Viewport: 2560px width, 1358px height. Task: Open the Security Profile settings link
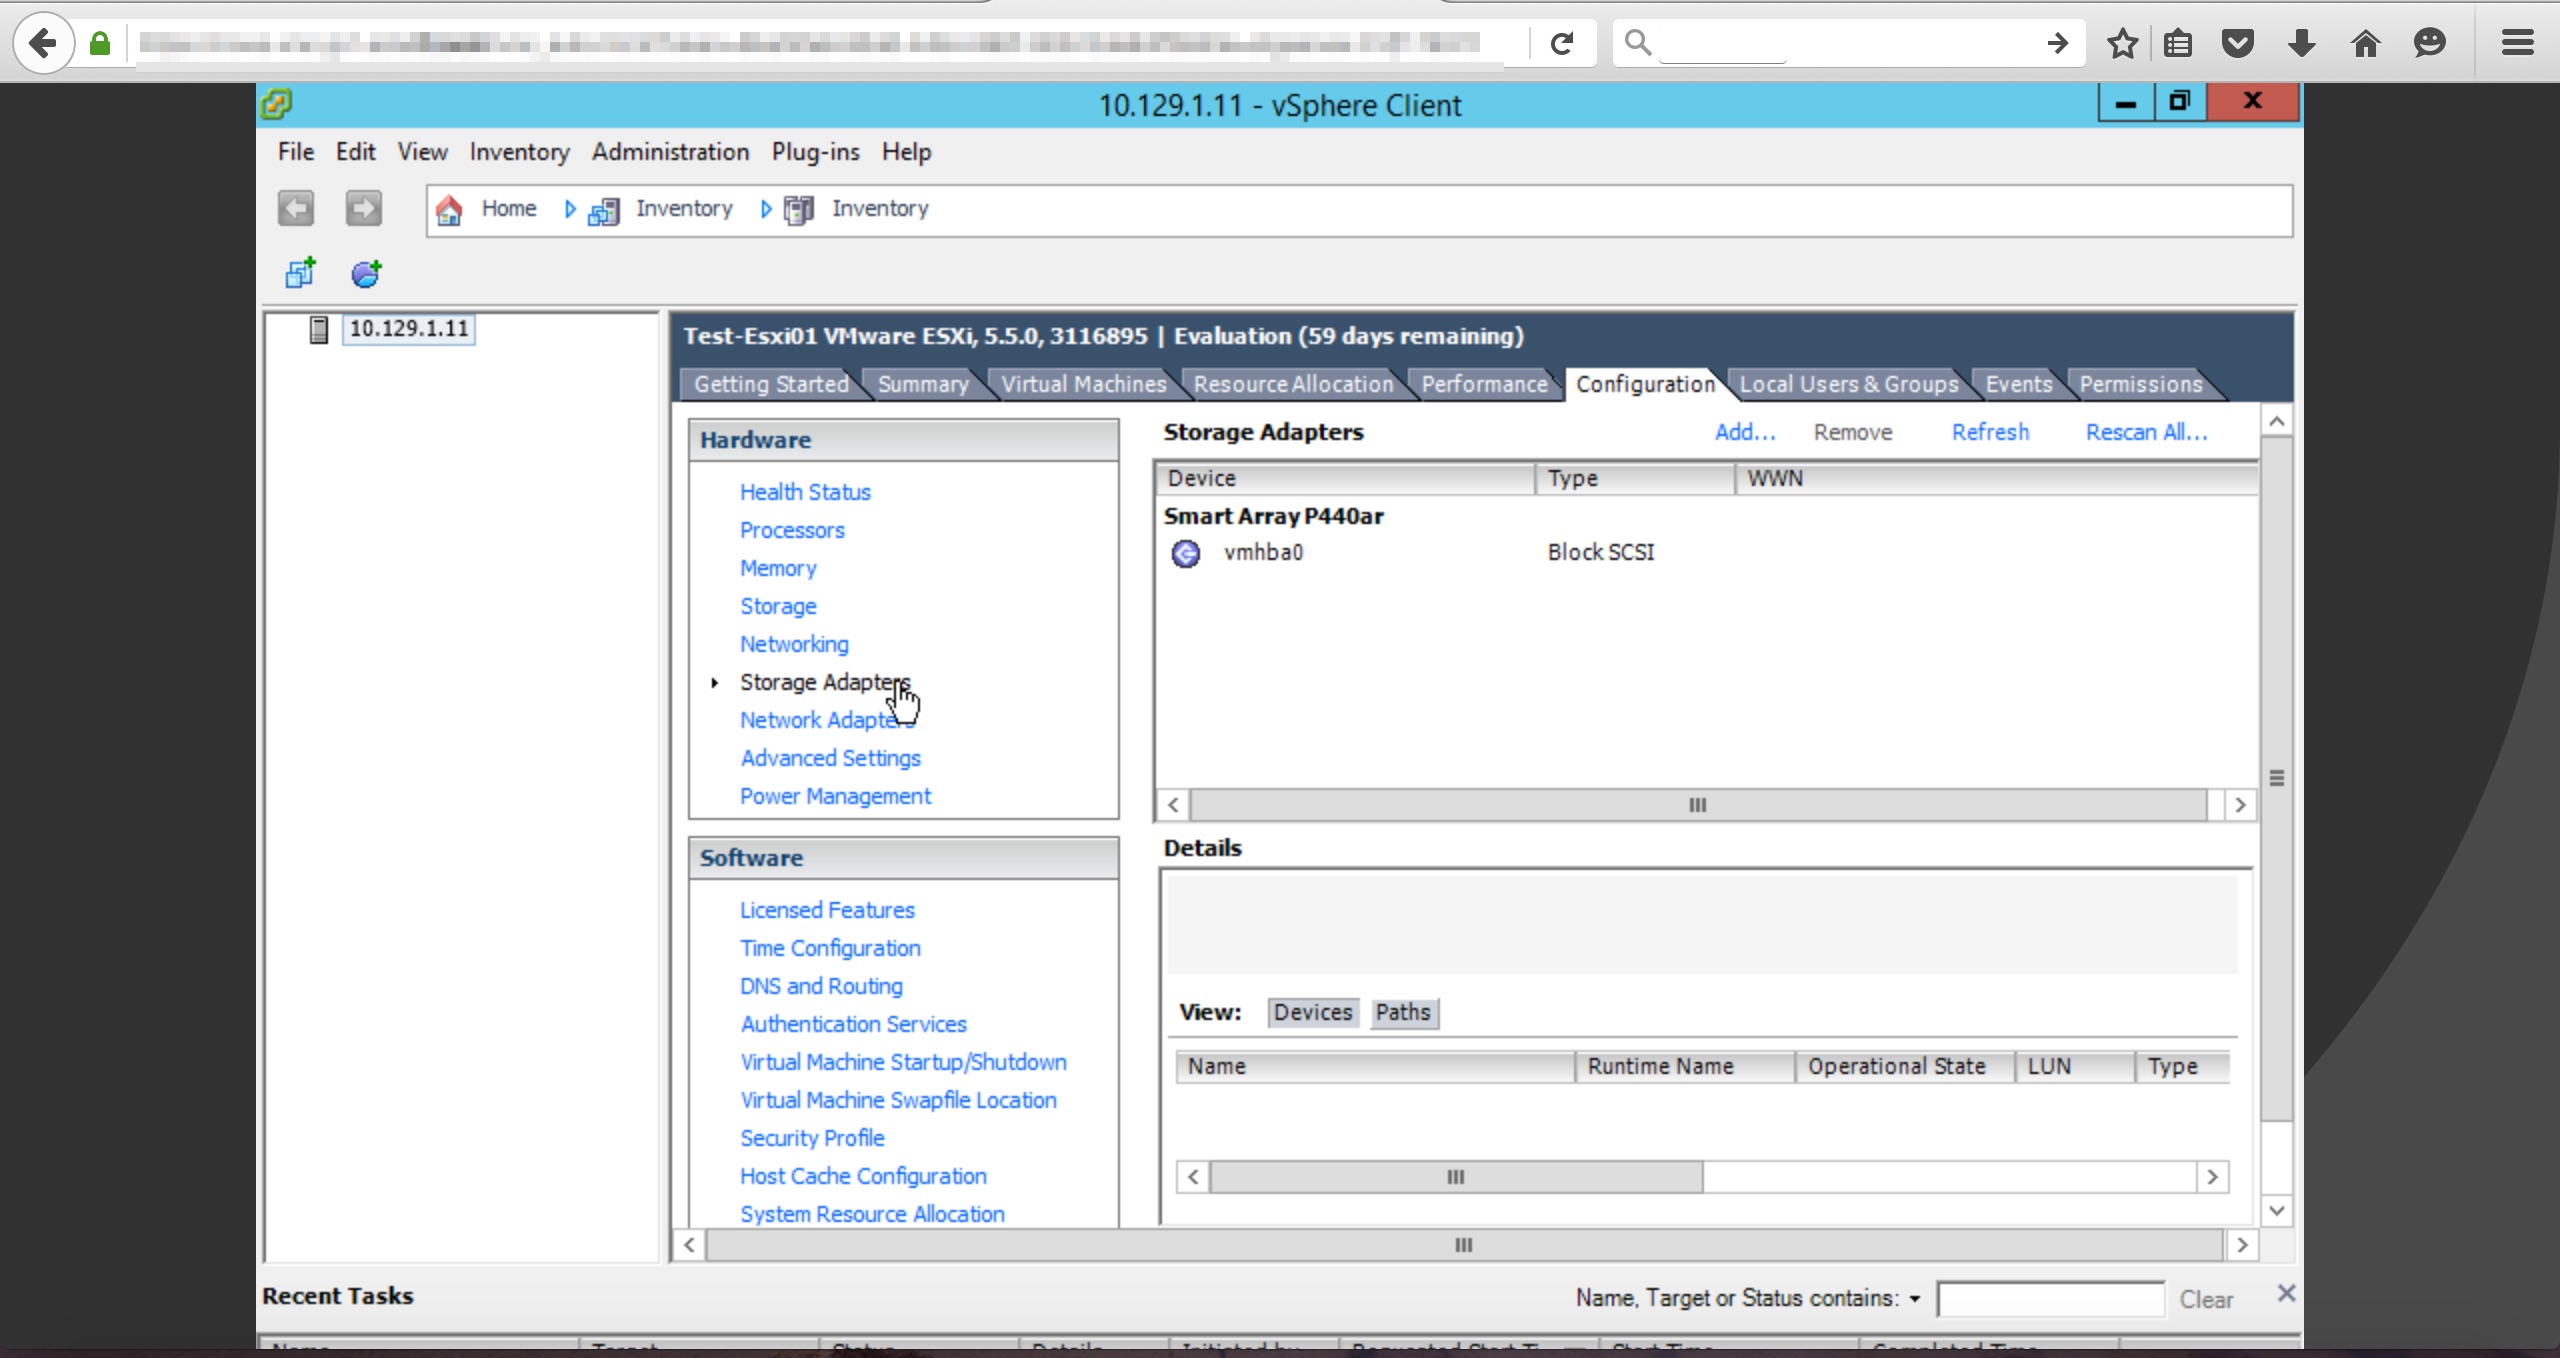click(811, 1138)
